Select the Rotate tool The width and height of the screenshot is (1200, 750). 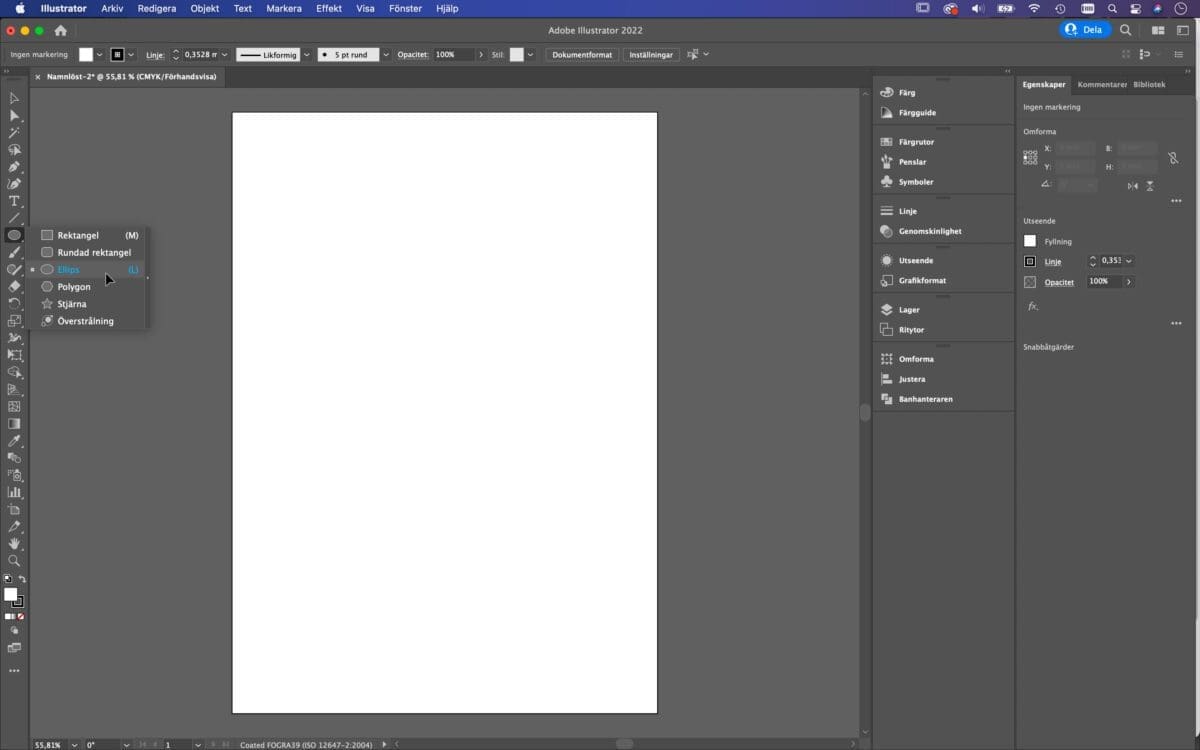14,303
